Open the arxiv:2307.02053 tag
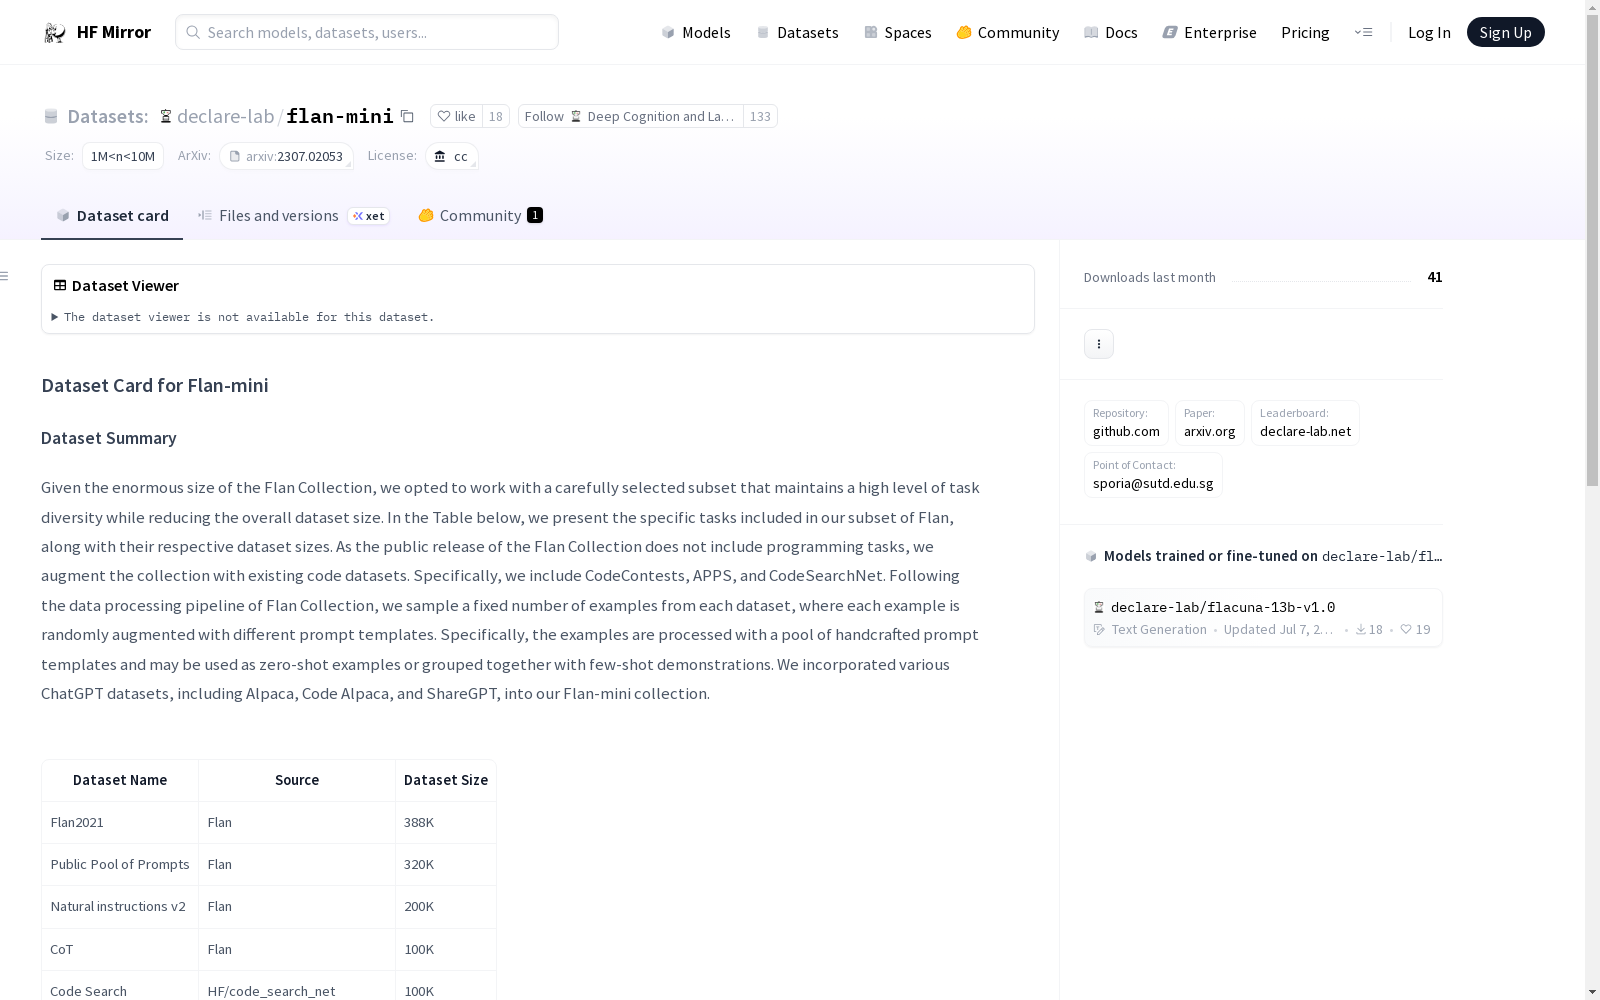 [286, 156]
